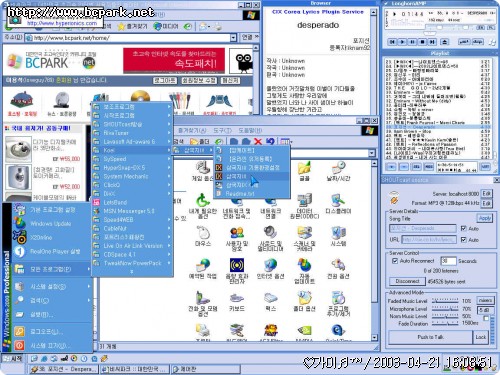Expand 모든 프로그램 in the Start menu

(52, 269)
